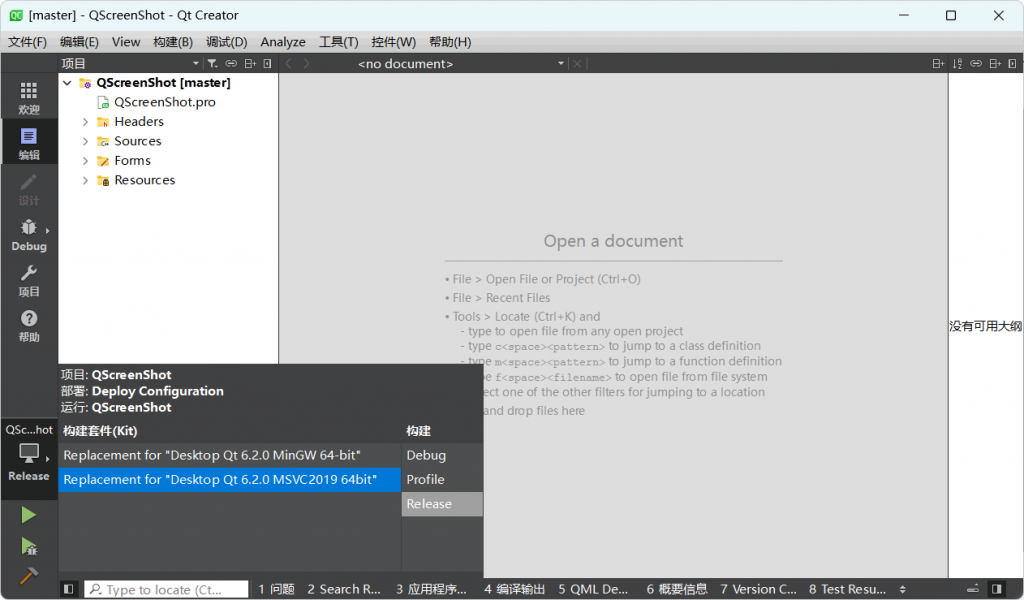Toggle synchronize with editor link icon in project panel
This screenshot has height=600, width=1024.
[231, 63]
